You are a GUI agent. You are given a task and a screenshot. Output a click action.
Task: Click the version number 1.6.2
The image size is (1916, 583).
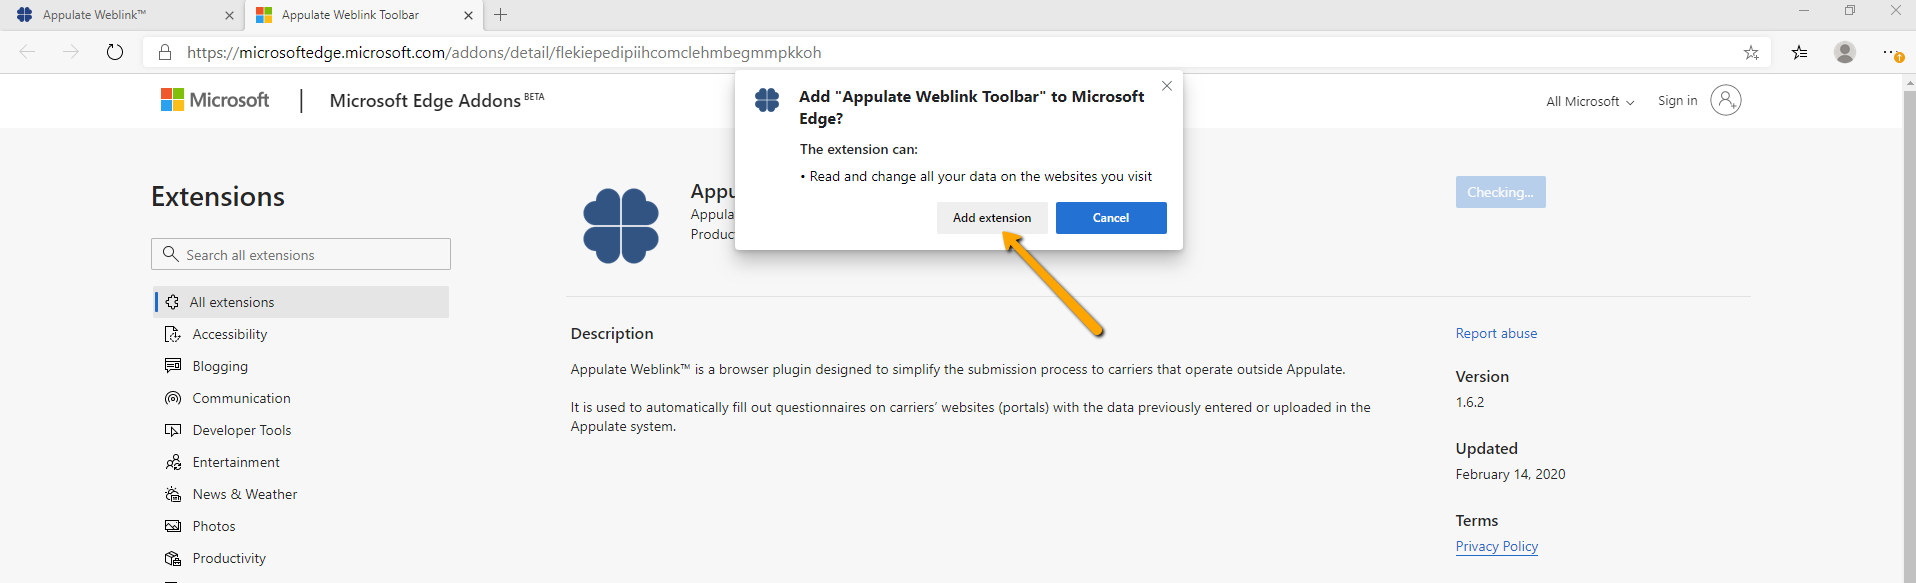[x=1470, y=402]
